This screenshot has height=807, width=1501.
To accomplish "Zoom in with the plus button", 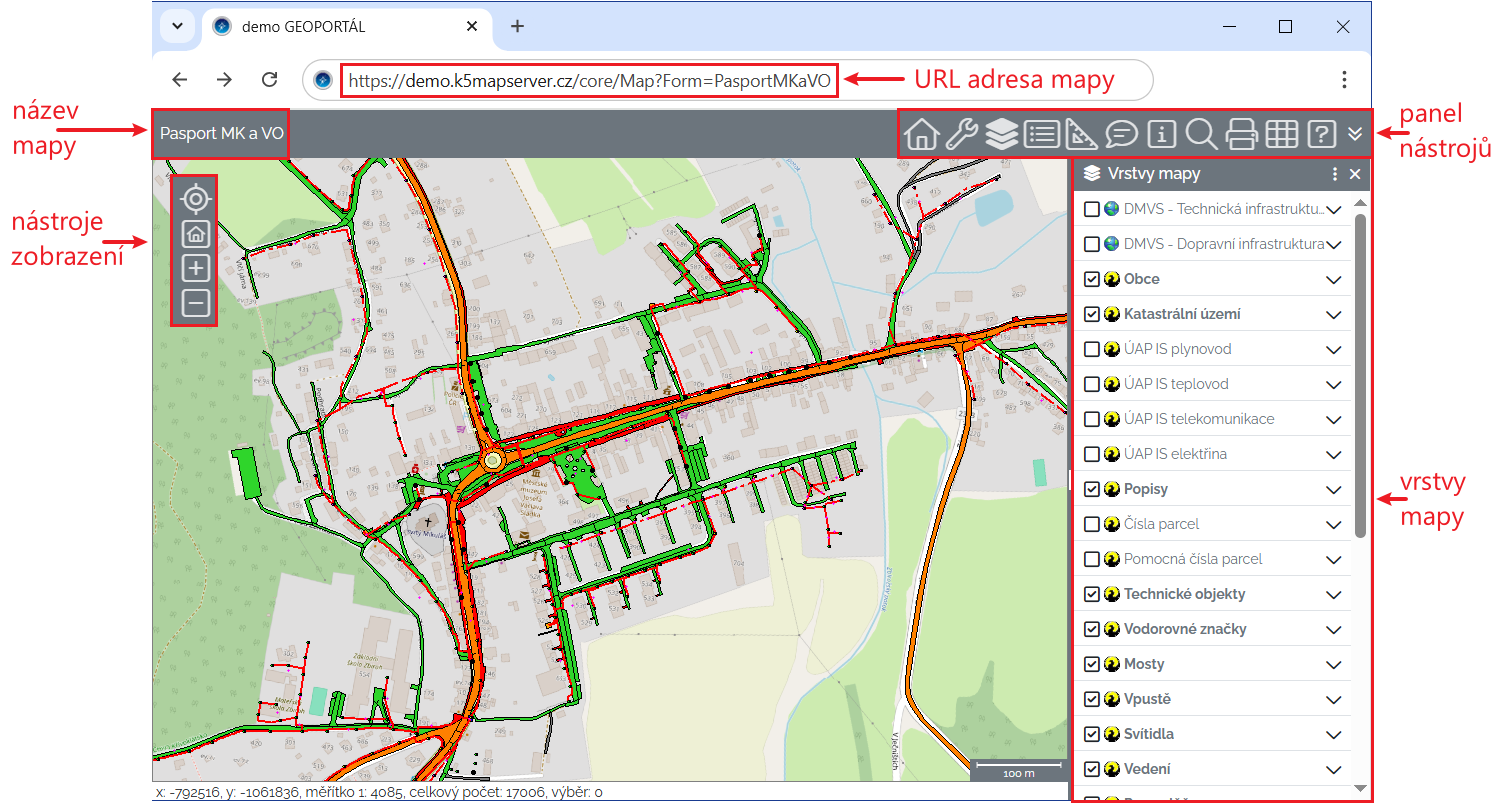I will click(x=196, y=268).
